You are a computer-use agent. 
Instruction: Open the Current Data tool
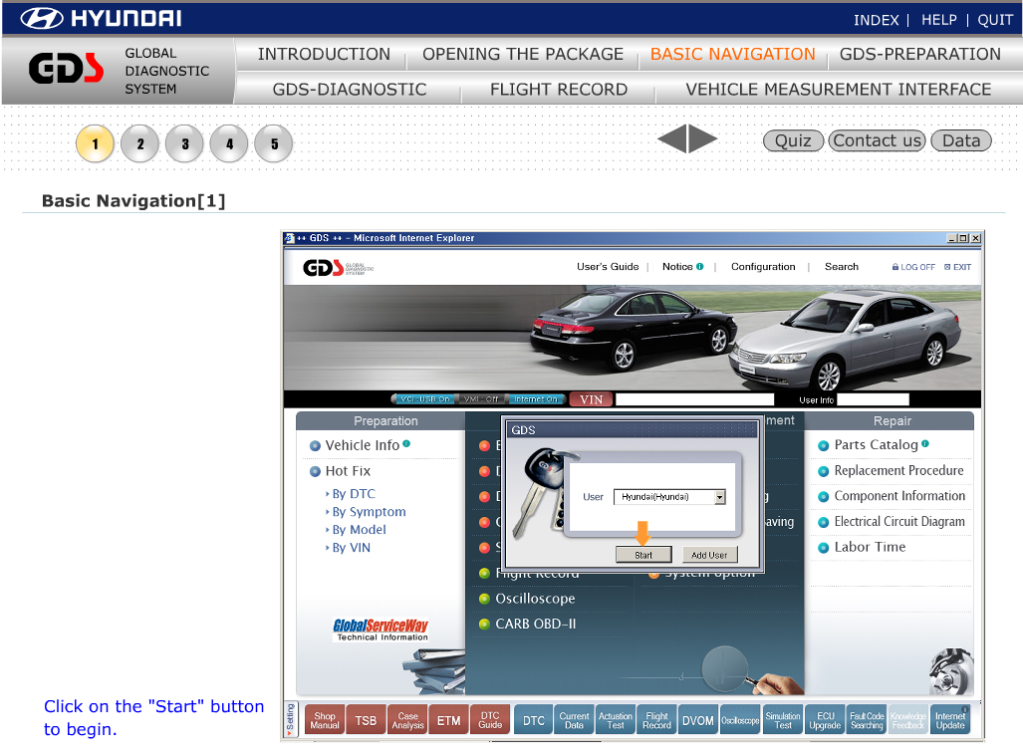574,720
